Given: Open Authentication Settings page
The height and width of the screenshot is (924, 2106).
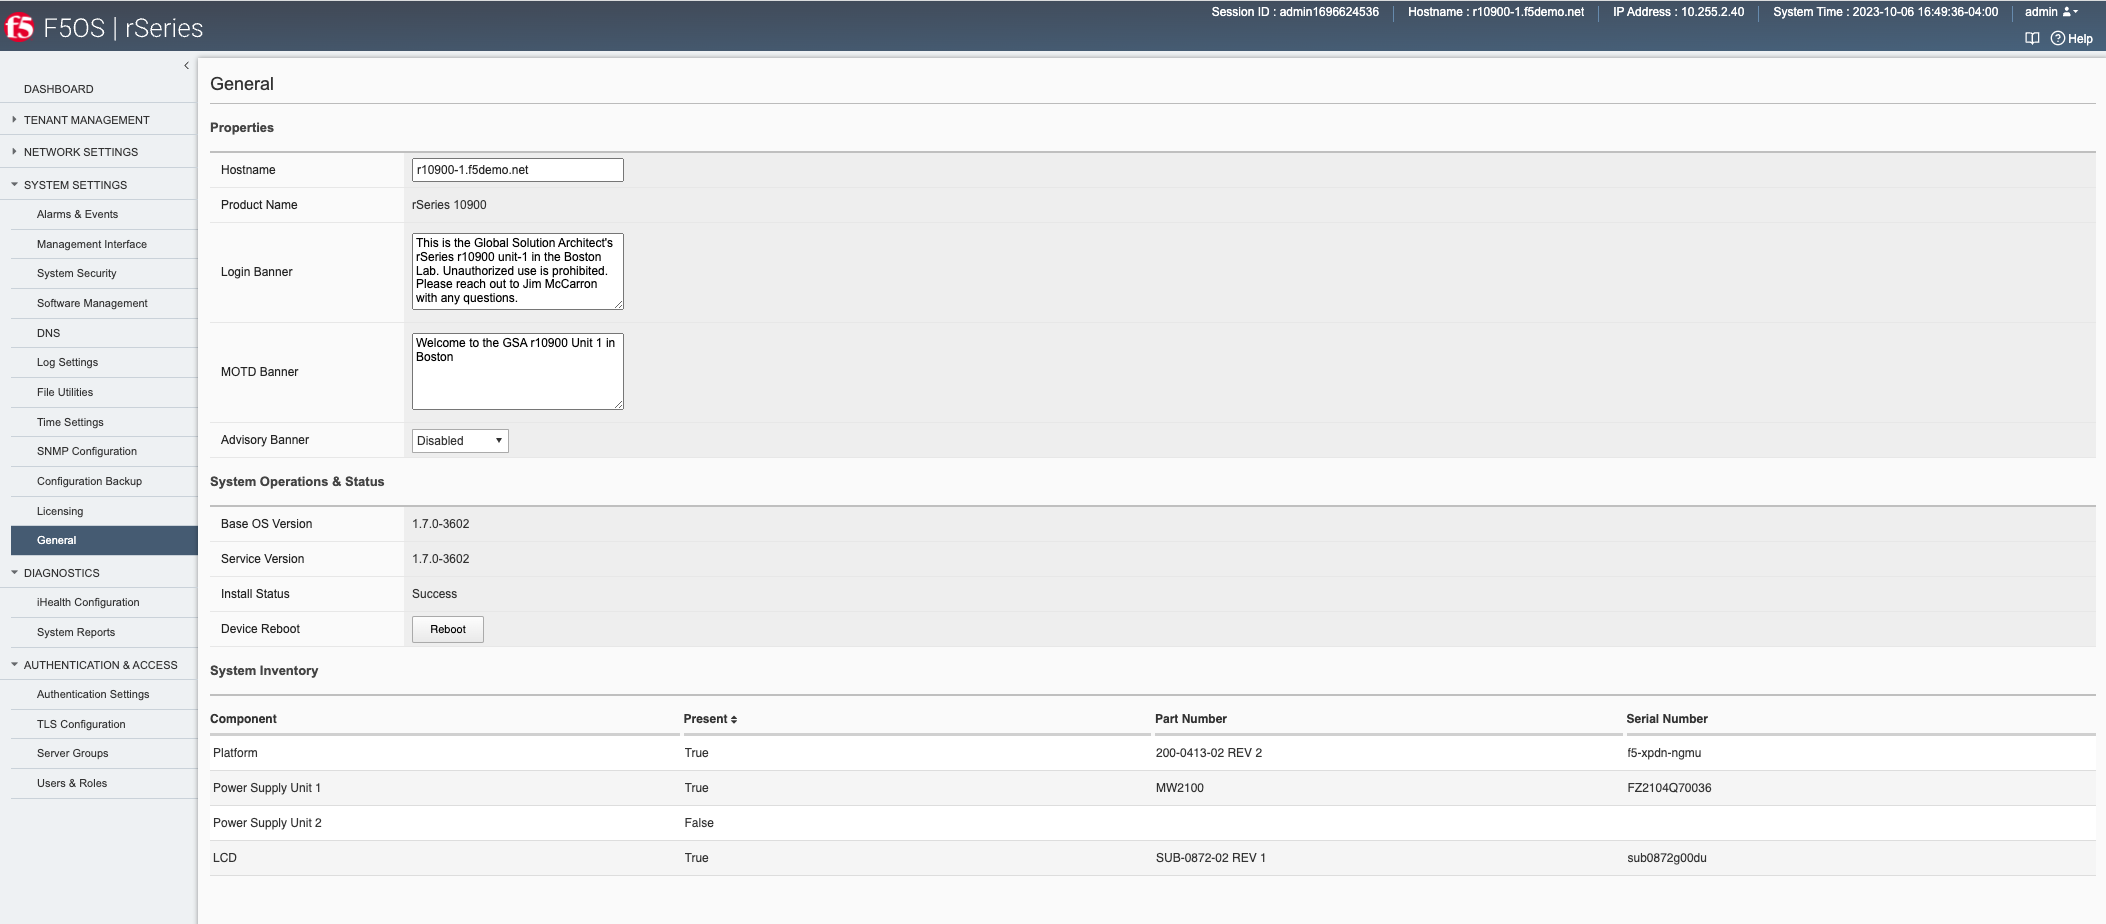Looking at the screenshot, I should tap(93, 694).
